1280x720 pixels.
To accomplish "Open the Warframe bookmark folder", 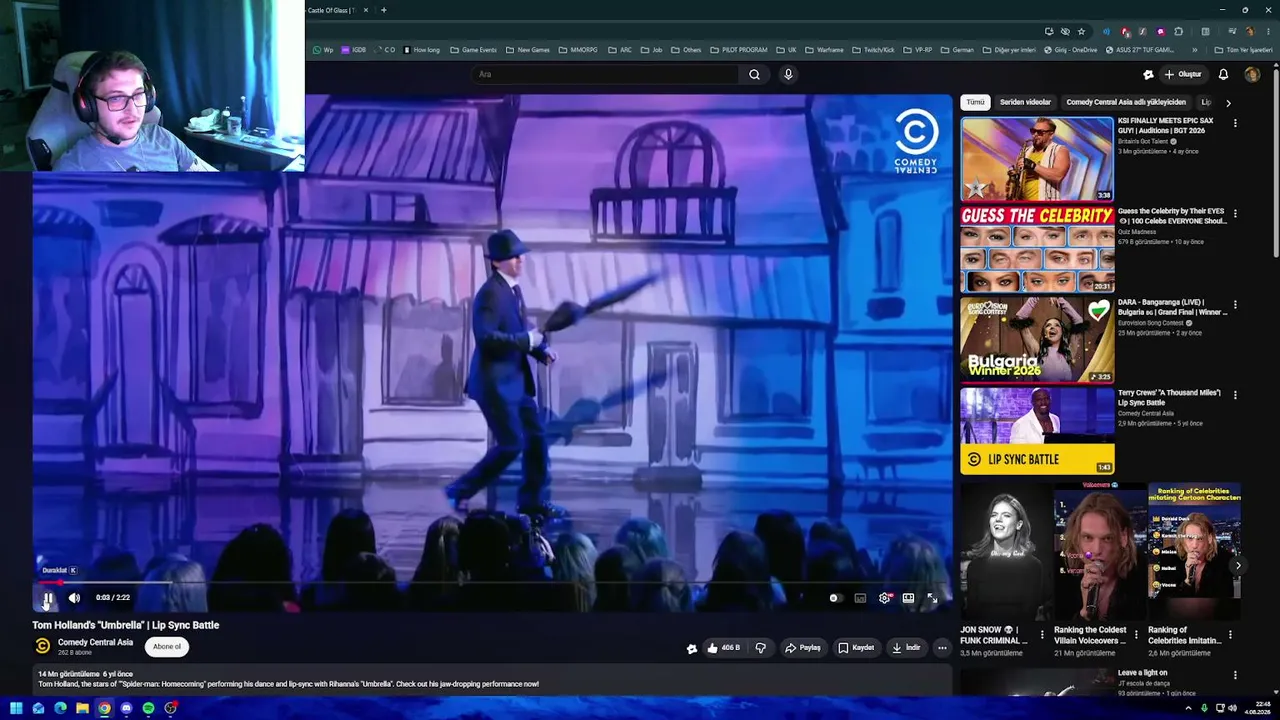I will point(824,50).
